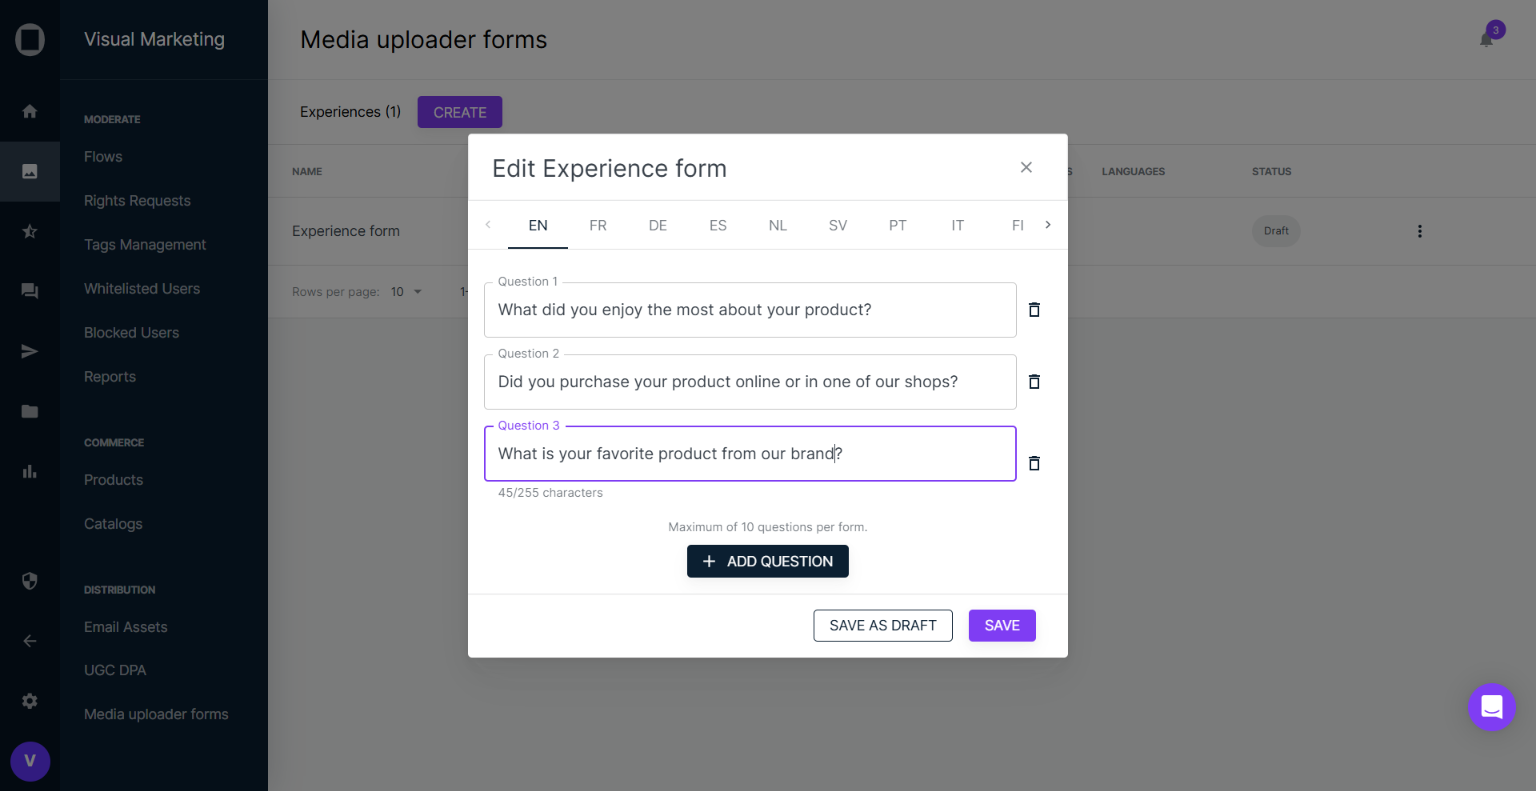Open the star ratings icon in the sidebar

[30, 231]
